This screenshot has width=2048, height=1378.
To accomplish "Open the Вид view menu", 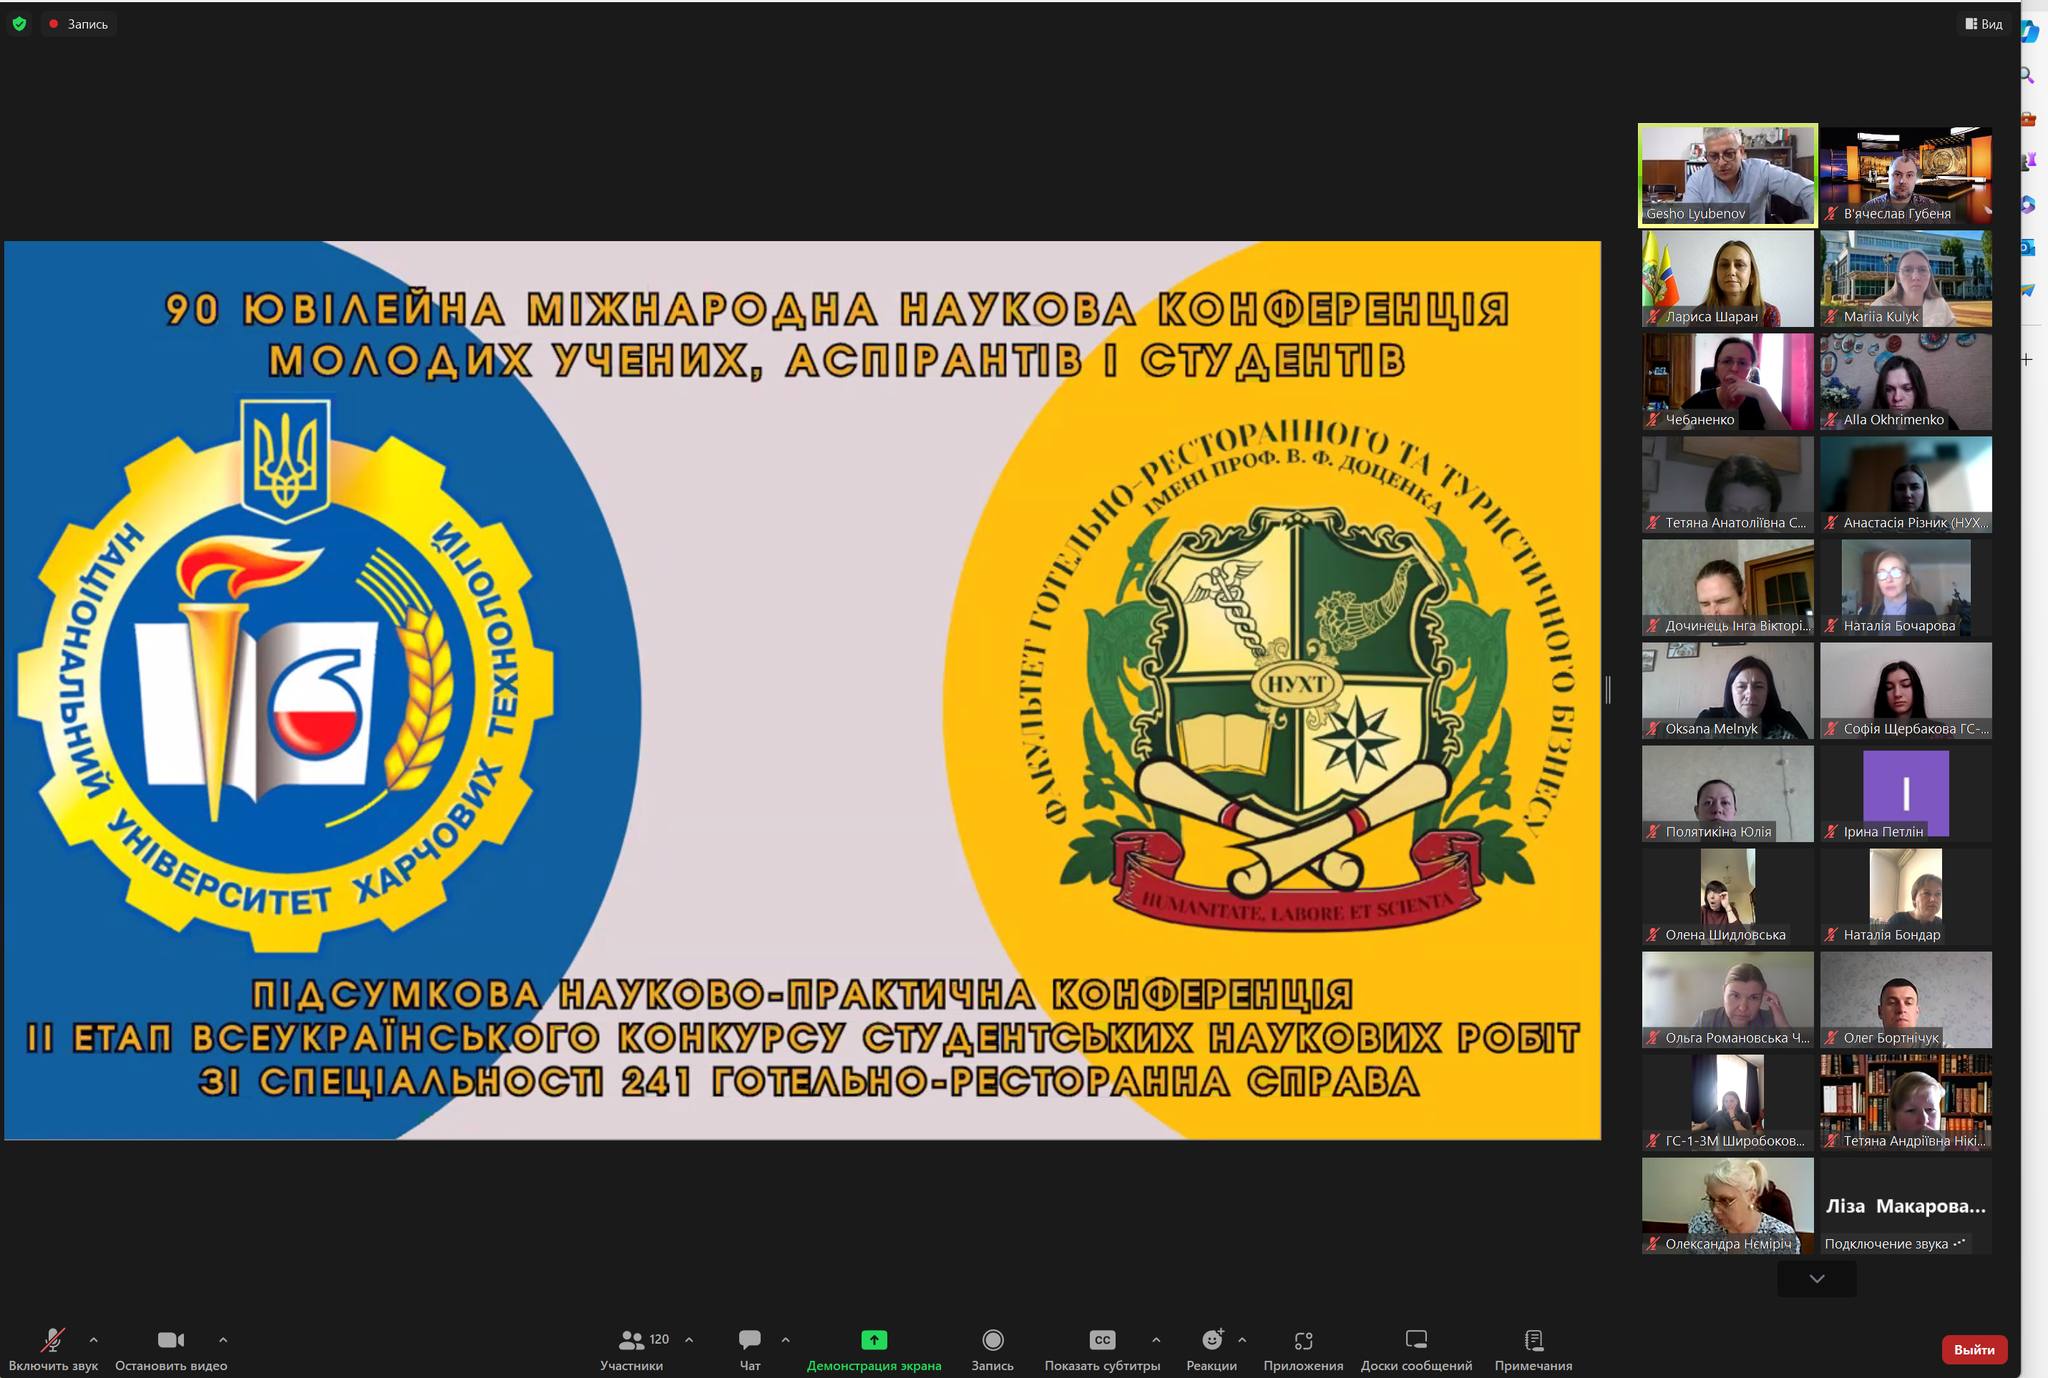I will (1984, 24).
